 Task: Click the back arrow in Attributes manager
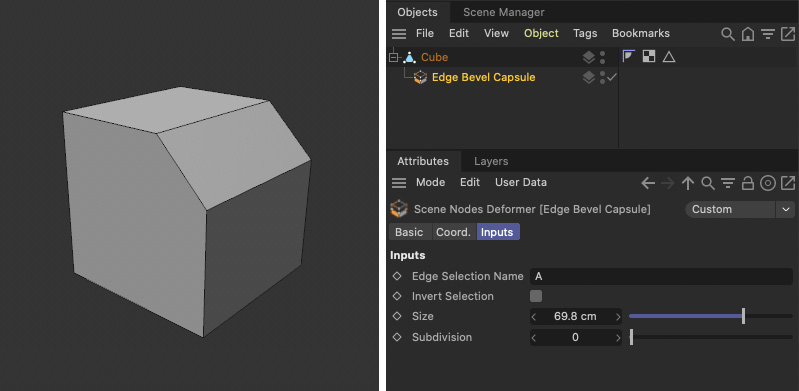click(648, 183)
